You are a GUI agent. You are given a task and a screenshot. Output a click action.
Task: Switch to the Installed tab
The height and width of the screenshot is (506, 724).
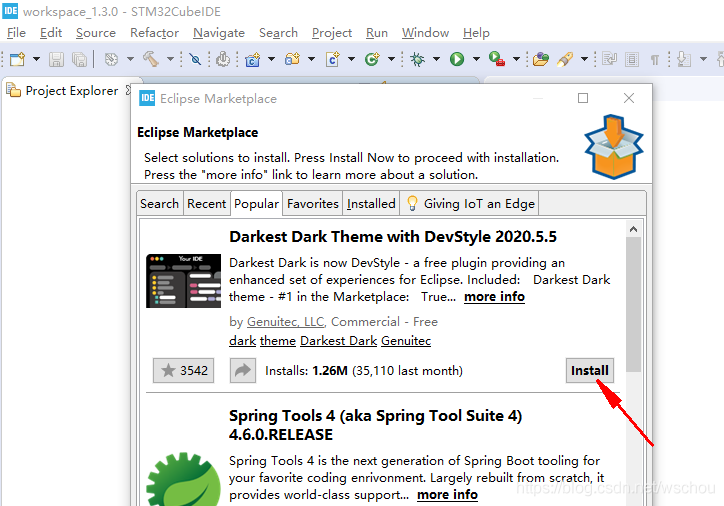(371, 204)
